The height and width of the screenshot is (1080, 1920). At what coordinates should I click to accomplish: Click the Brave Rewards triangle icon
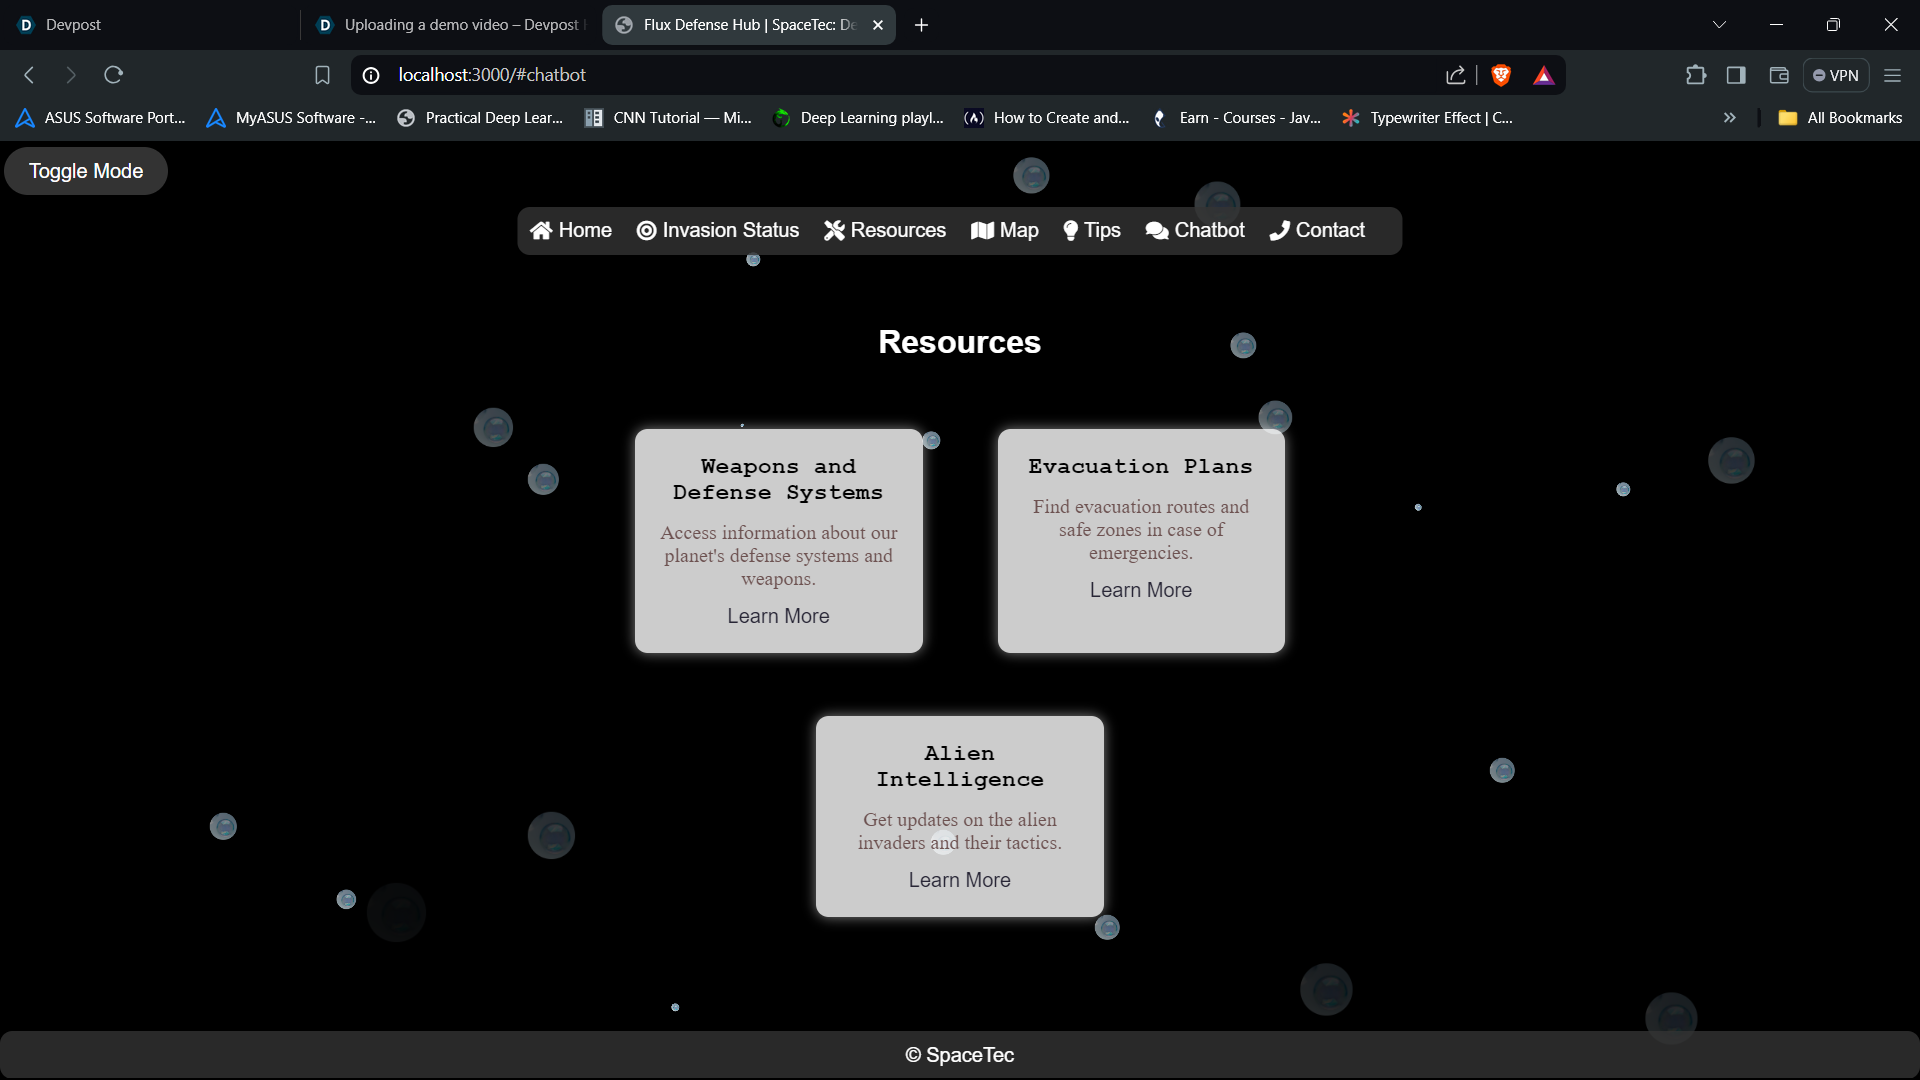[x=1543, y=75]
